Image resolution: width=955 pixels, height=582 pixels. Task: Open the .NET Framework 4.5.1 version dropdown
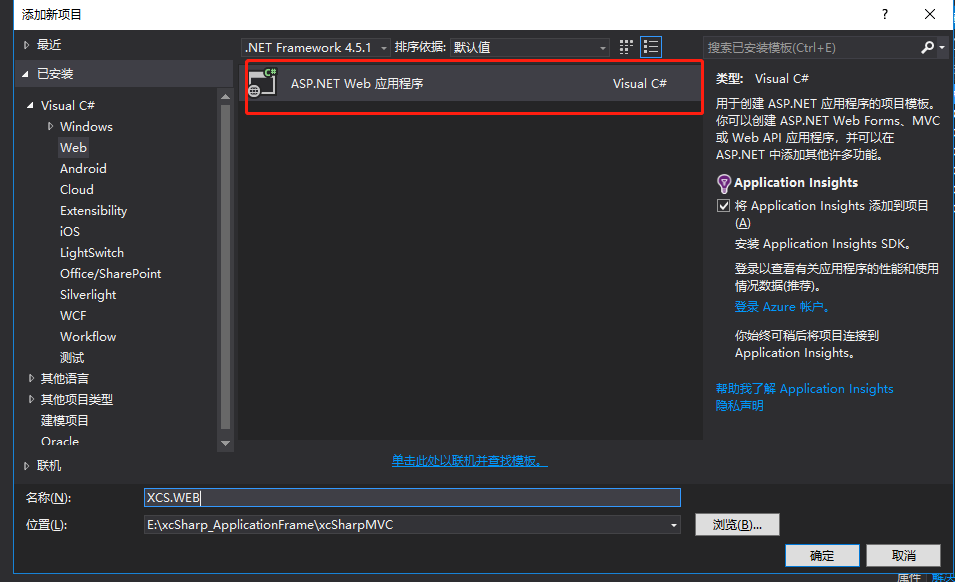click(315, 47)
